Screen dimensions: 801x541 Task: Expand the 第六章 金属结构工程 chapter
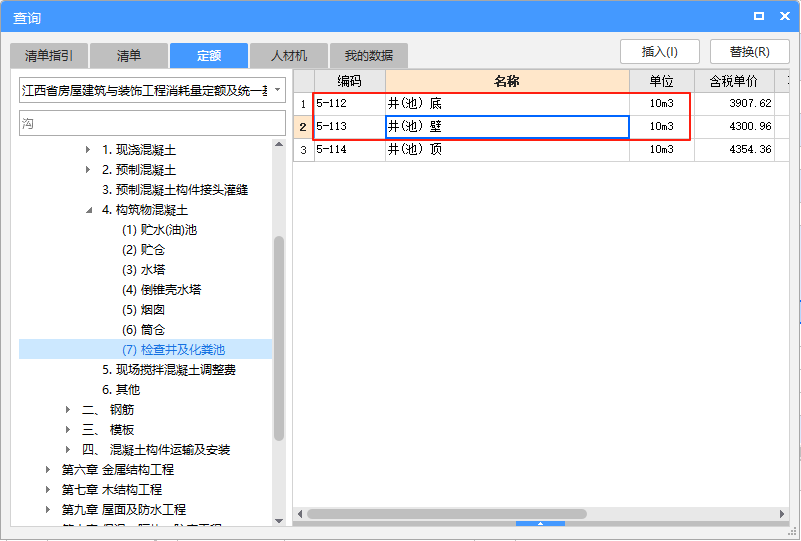coord(48,469)
